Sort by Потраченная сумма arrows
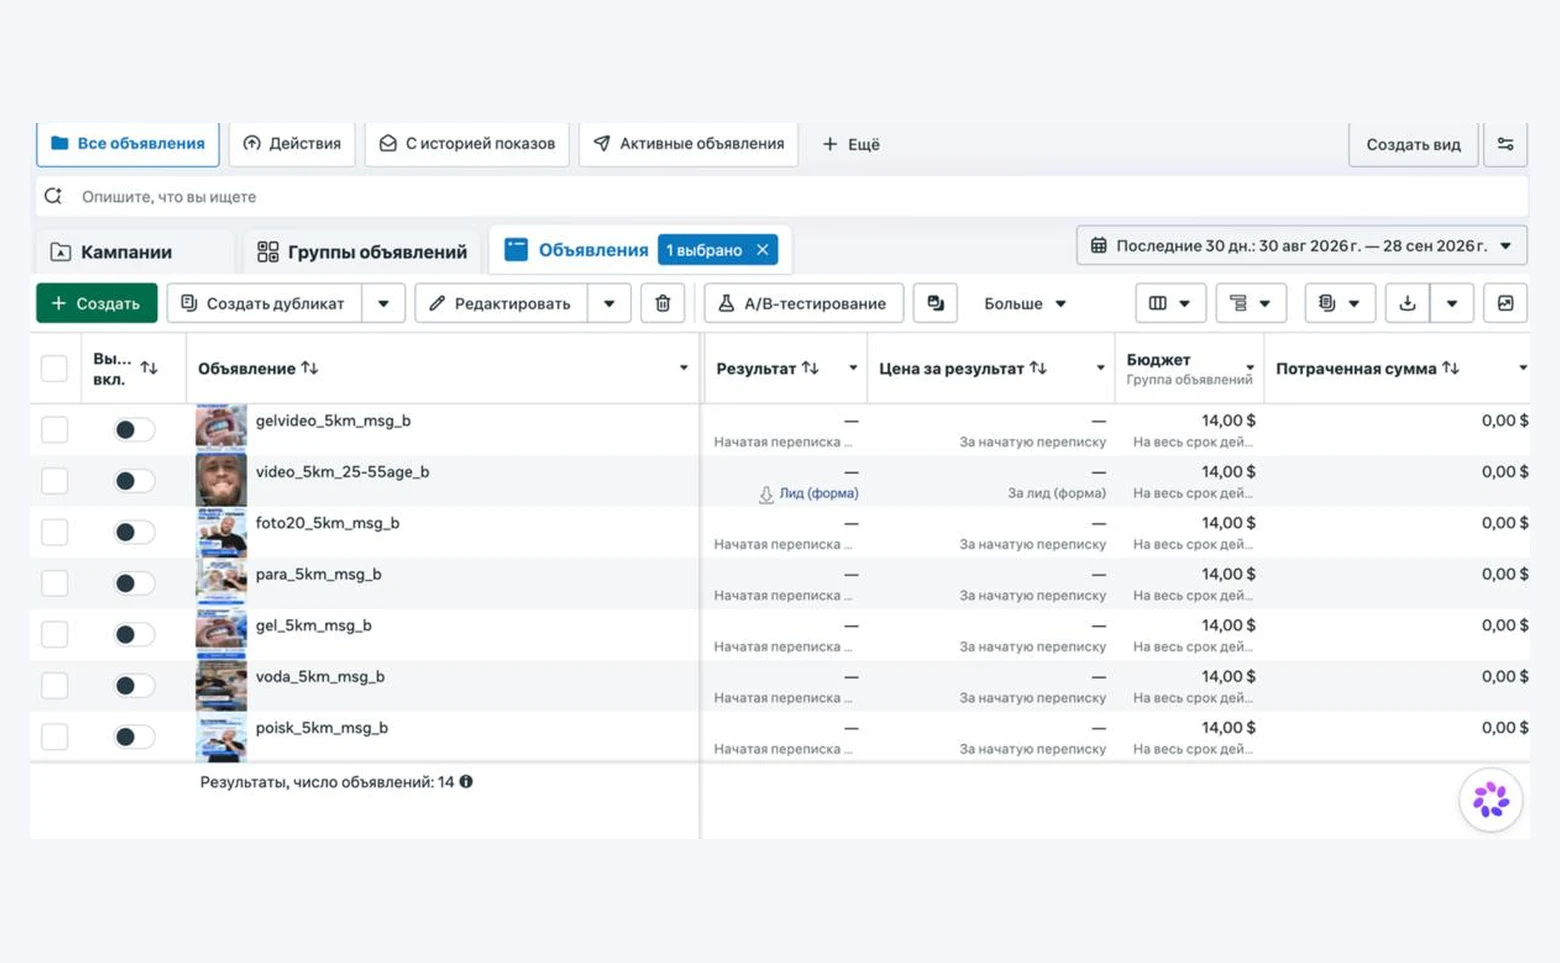This screenshot has width=1560, height=963. click(x=1450, y=368)
